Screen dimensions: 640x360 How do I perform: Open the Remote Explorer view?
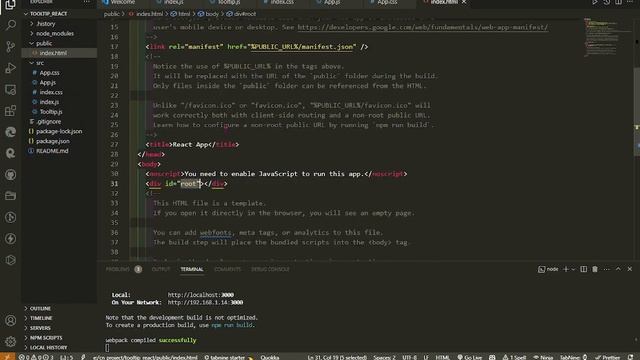point(11,89)
